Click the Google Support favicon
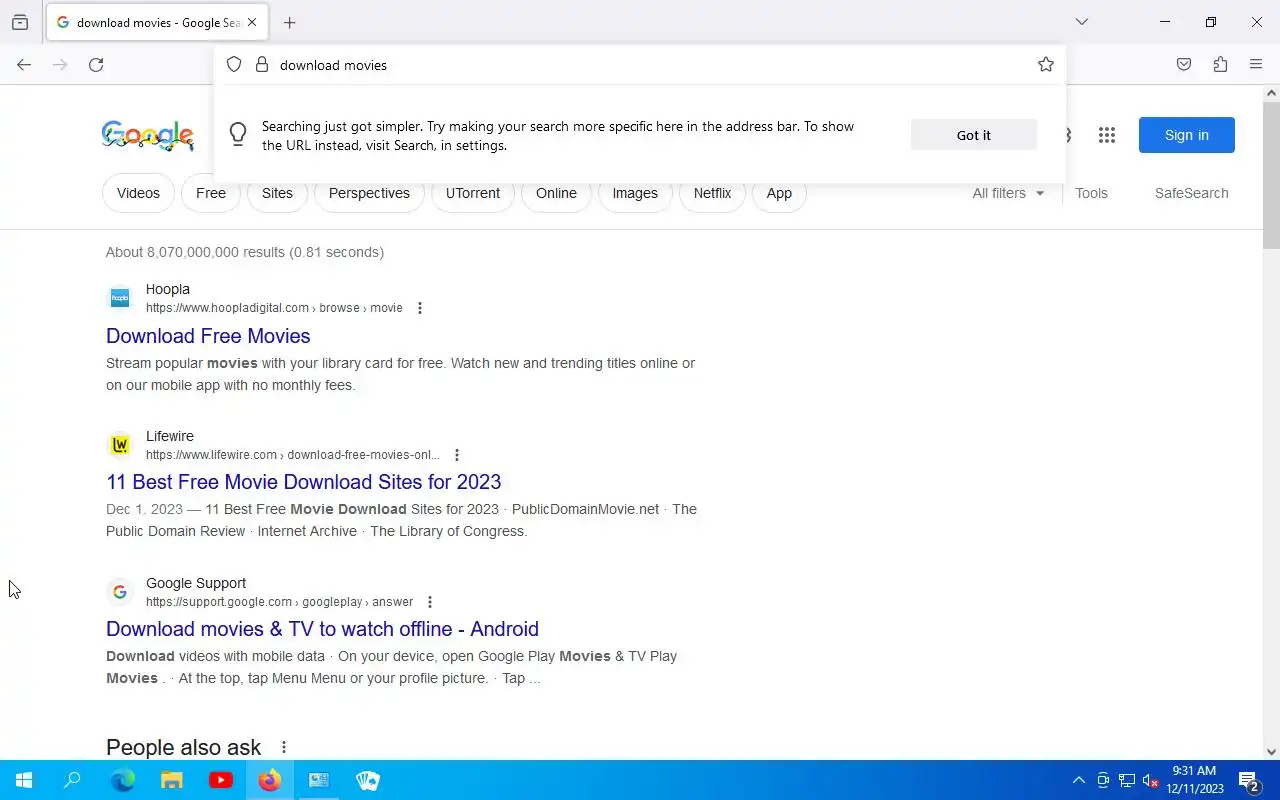 point(120,591)
